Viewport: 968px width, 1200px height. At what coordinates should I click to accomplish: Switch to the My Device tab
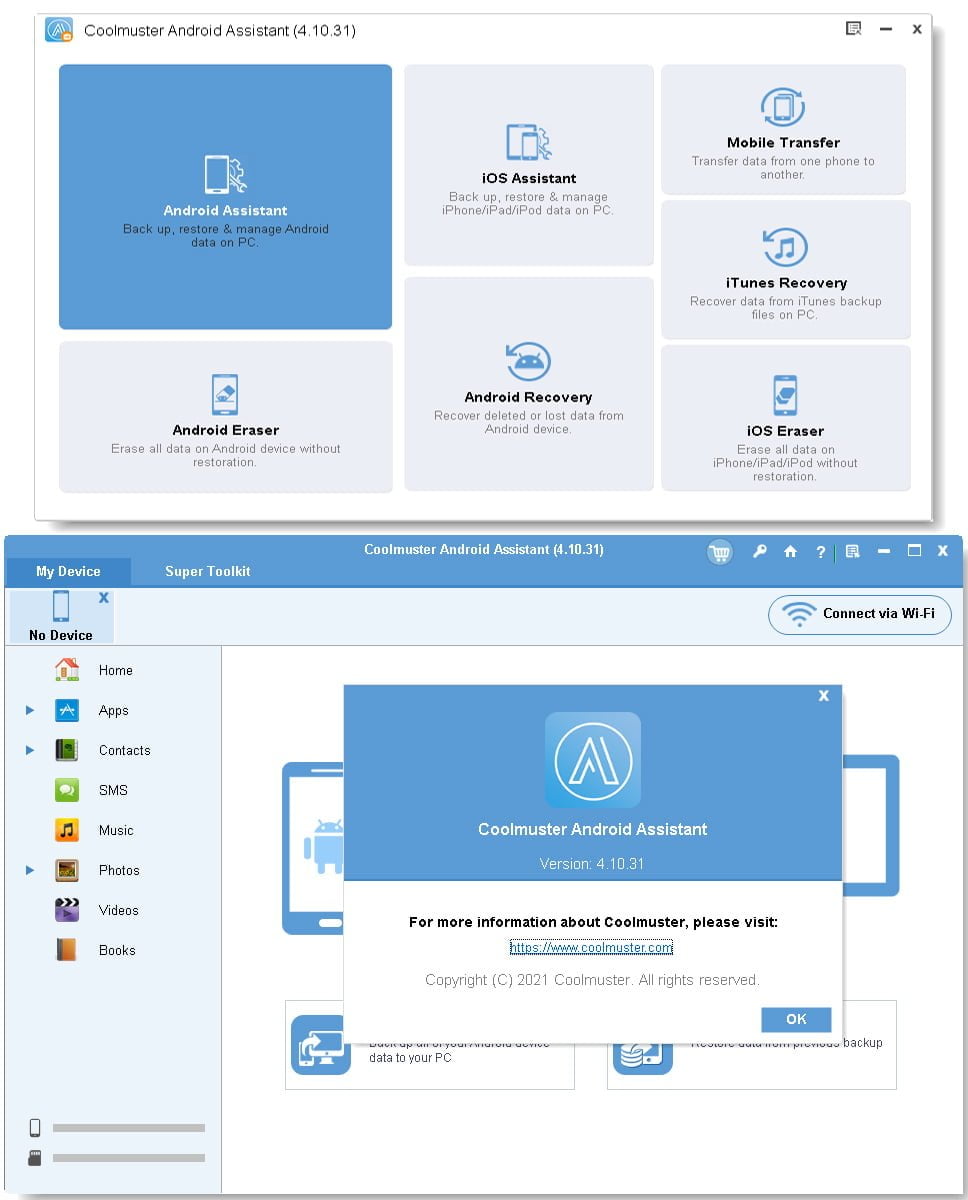pyautogui.click(x=68, y=572)
